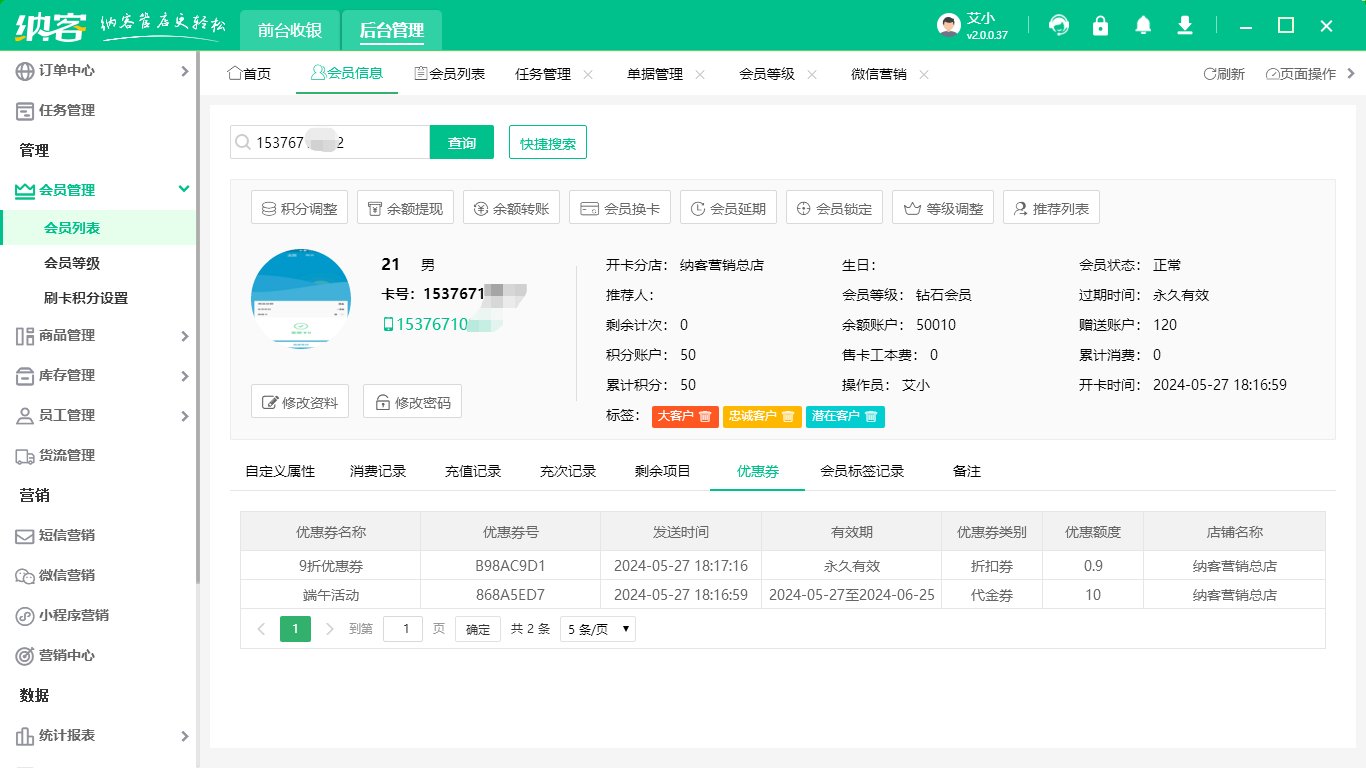Viewport: 1366px width, 768px height.
Task: Click the 查询 search button
Action: pos(461,142)
